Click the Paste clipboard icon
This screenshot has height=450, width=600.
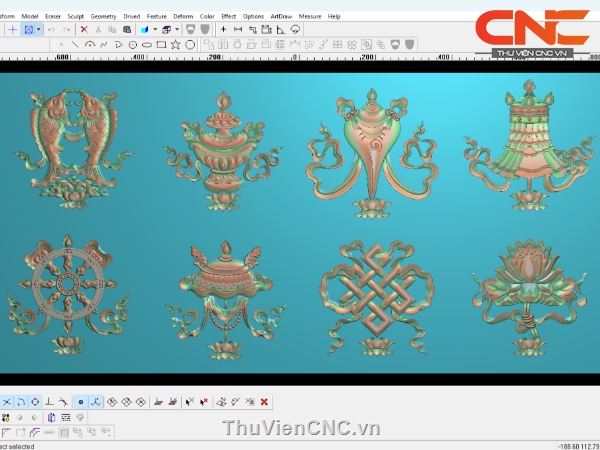[x=127, y=29]
